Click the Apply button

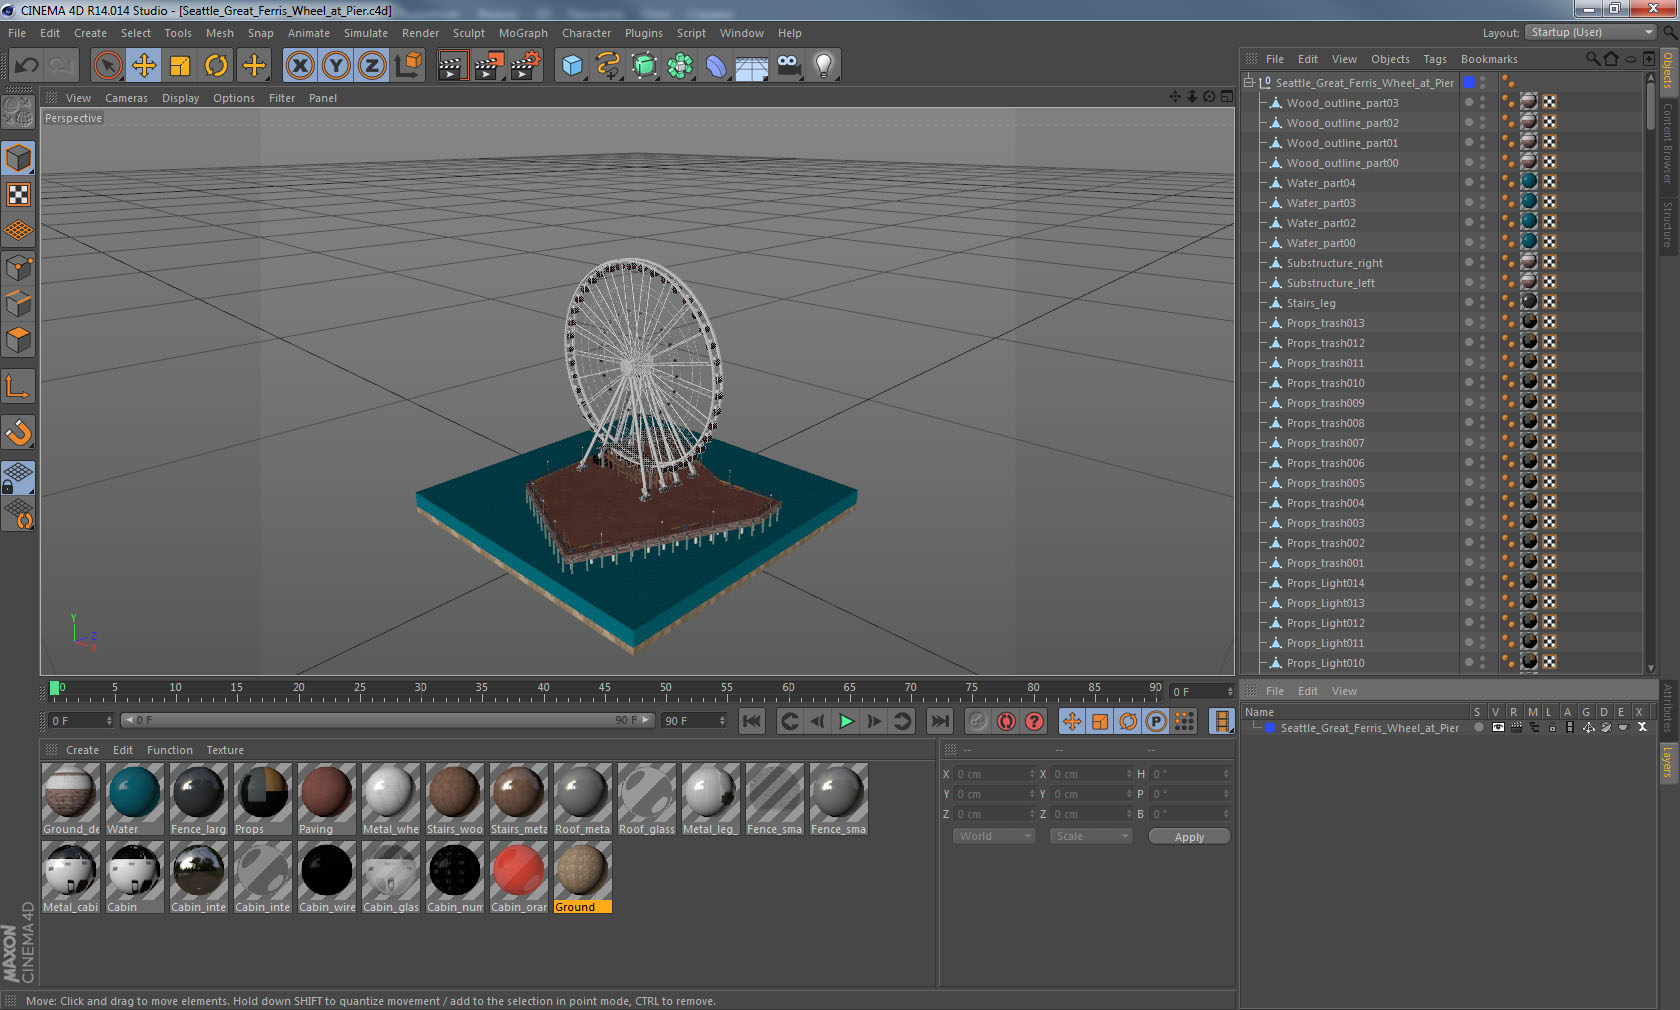[1189, 837]
